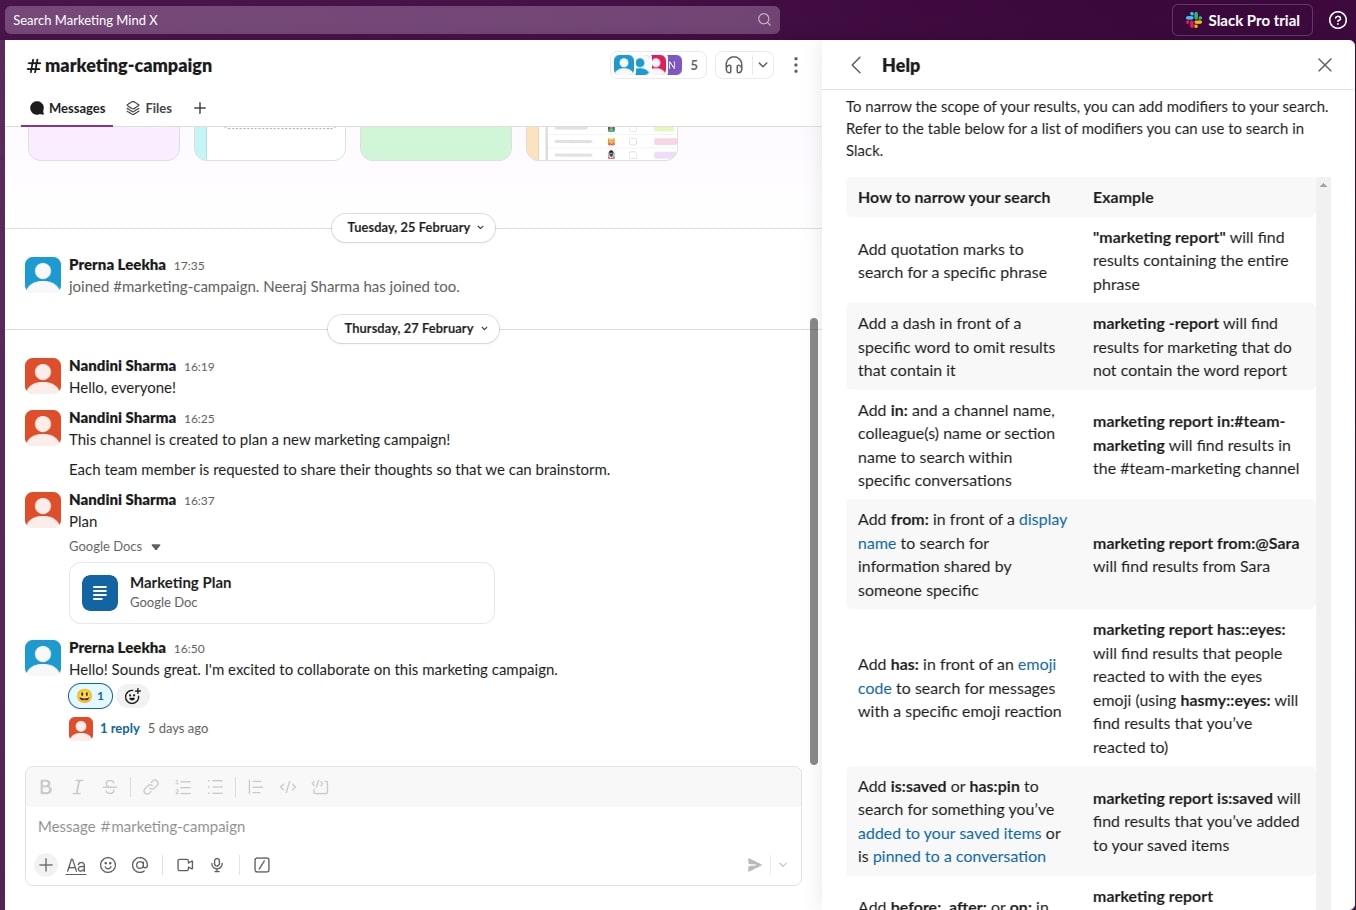Screen dimensions: 1356x910
Task: Toggle bold formatting in the message composer
Action: [x=45, y=787]
